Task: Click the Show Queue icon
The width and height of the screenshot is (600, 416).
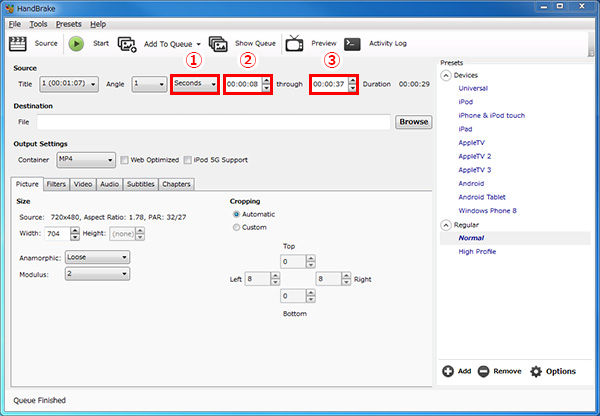Action: tap(218, 44)
